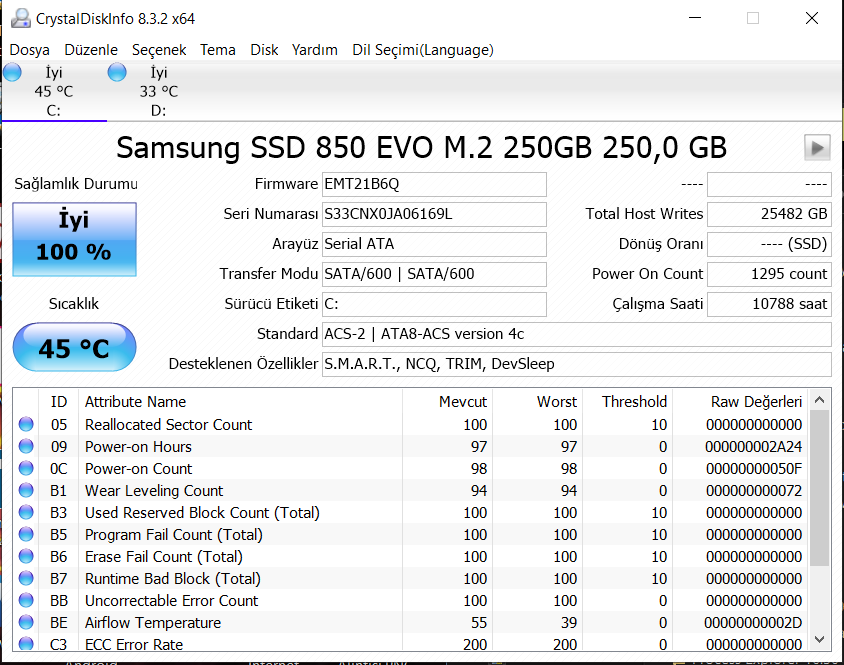844x665 pixels.
Task: Click the scrollbar down arrow in attribute list
Action: point(820,639)
